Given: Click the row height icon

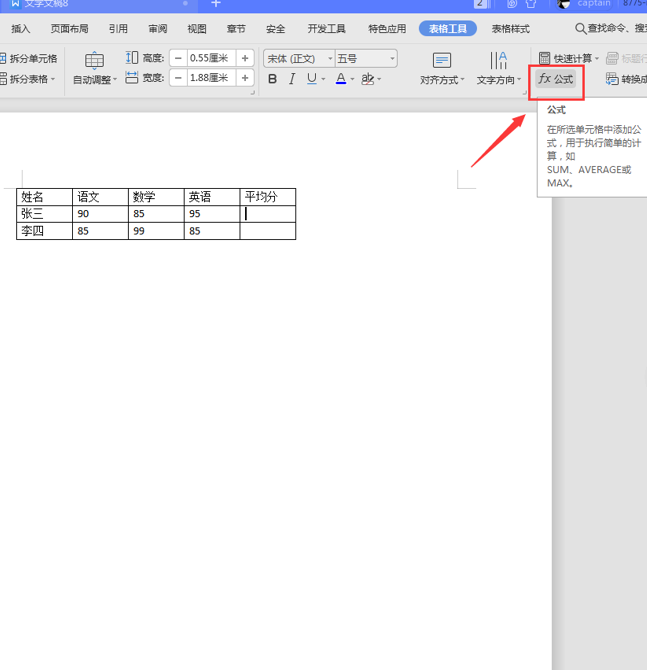Looking at the screenshot, I should click(x=132, y=58).
